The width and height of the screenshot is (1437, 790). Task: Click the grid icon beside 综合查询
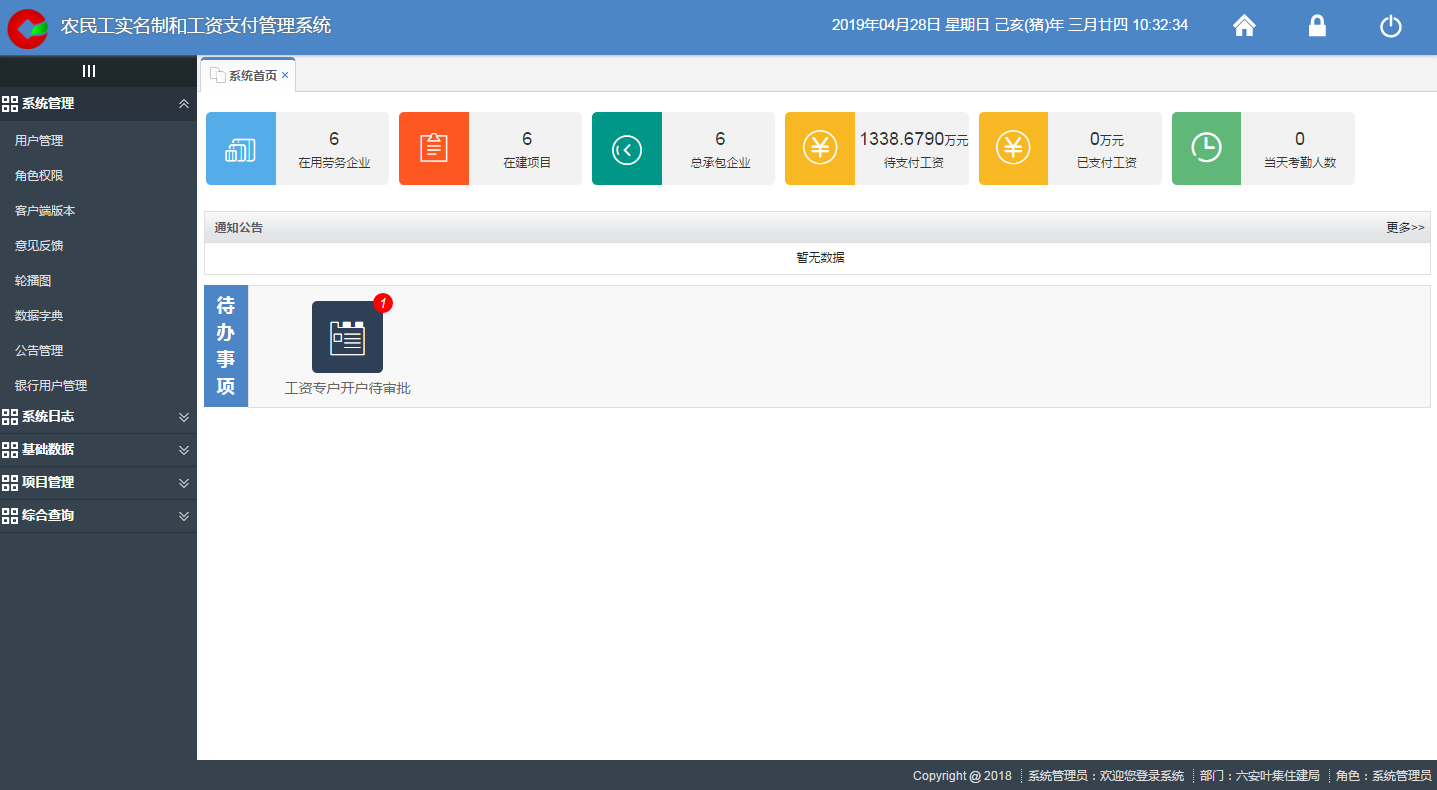(x=10, y=516)
